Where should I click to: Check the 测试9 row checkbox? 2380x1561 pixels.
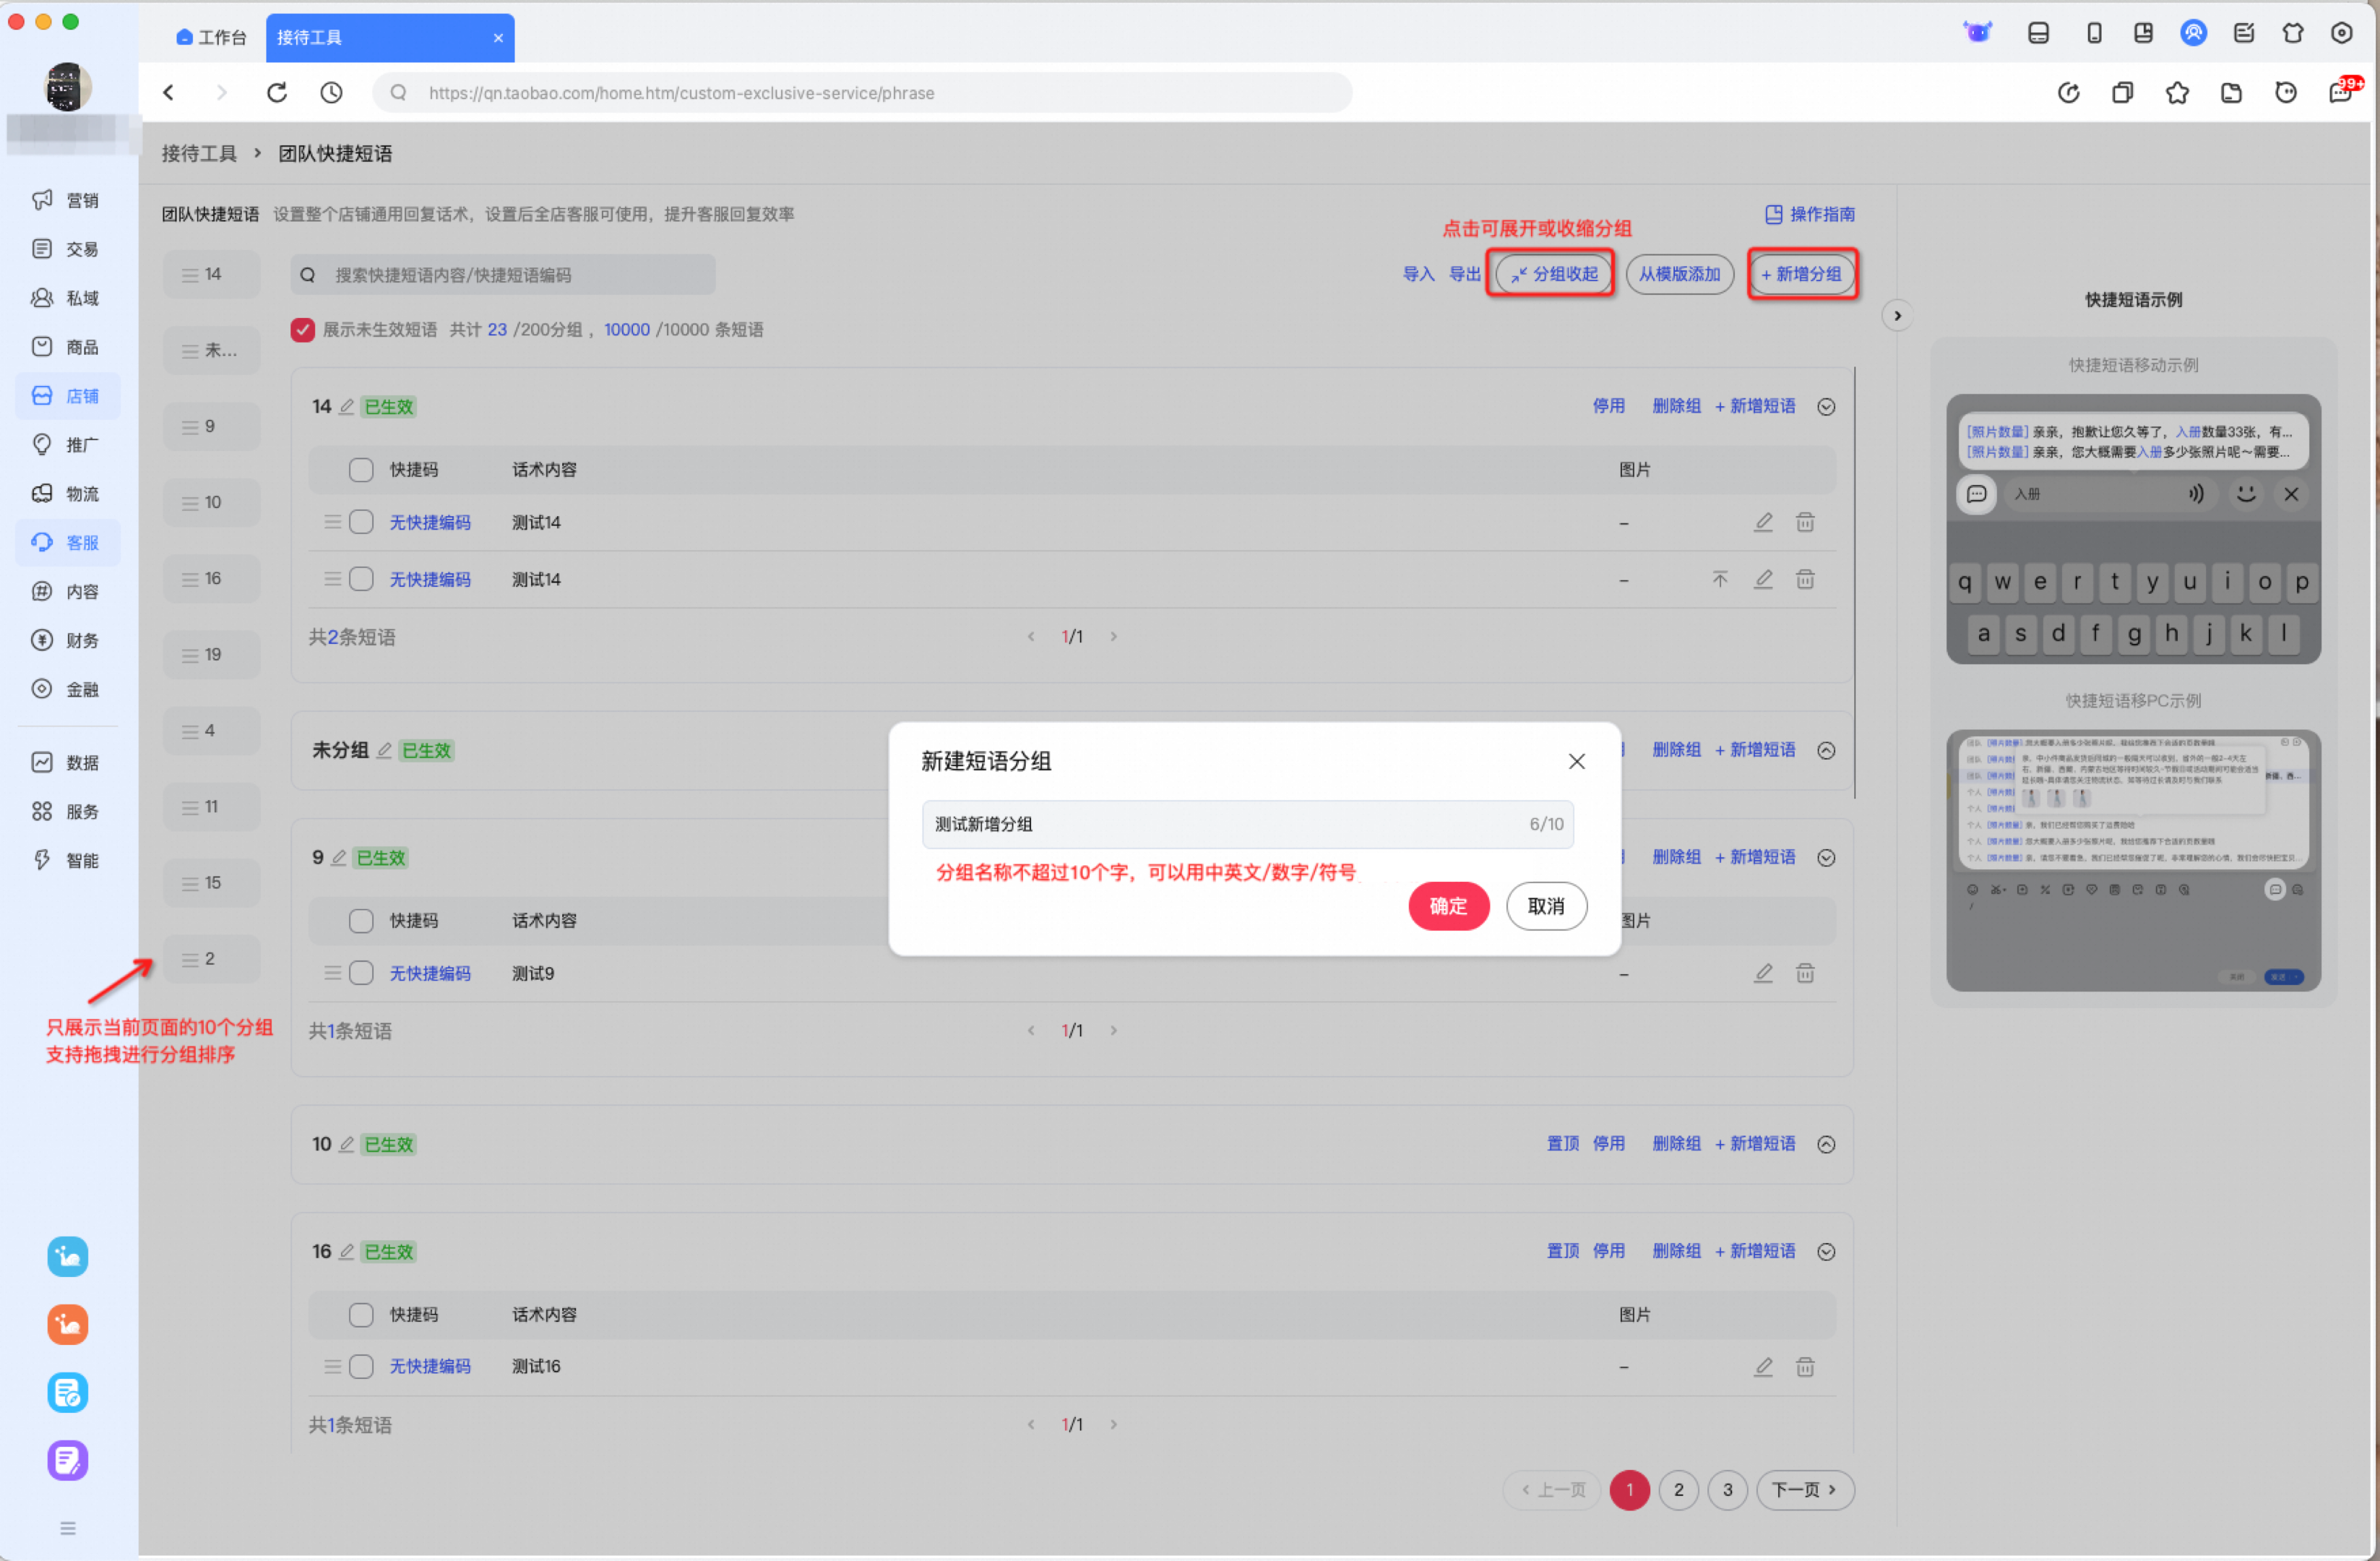tap(361, 974)
